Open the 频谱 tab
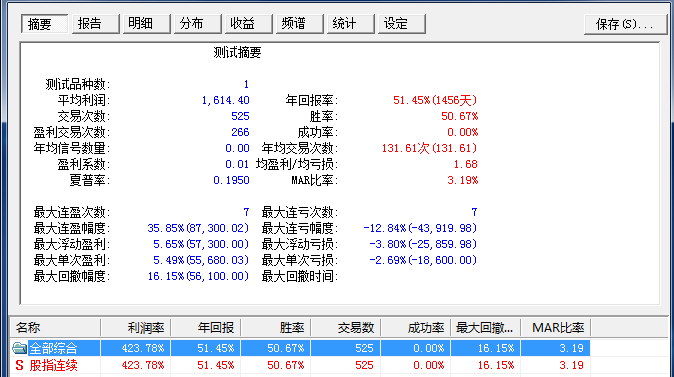Screen dimensions: 674x377 300,24
